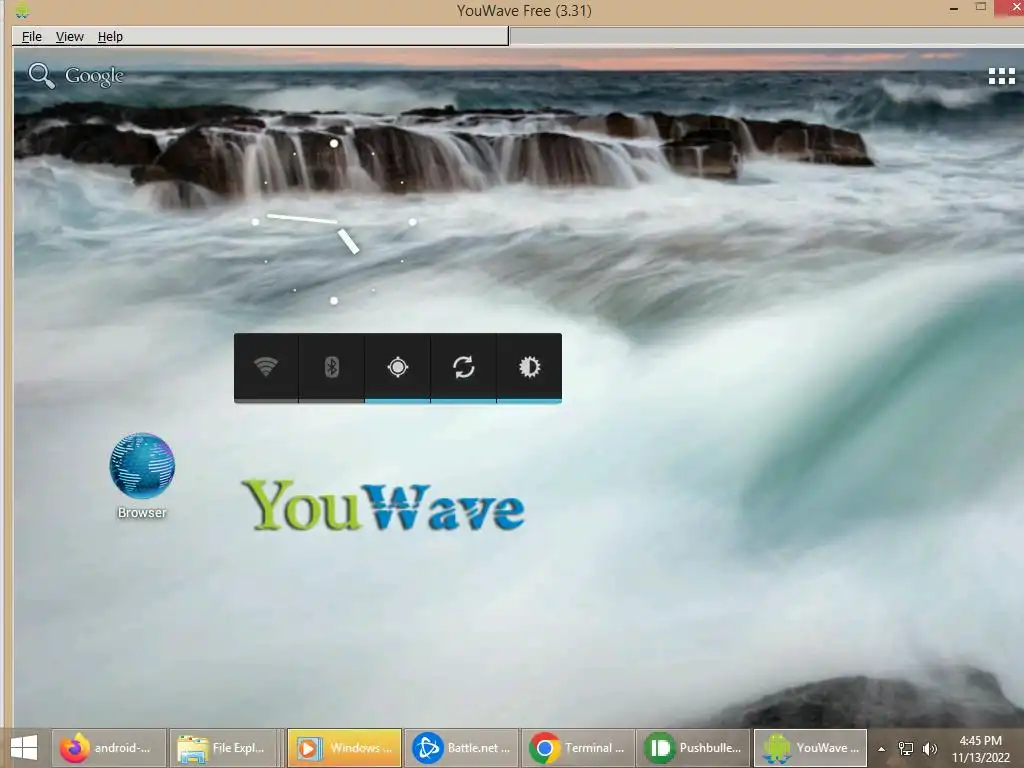Open the taskbar clock and date
Image resolution: width=1024 pixels, height=768 pixels.
(x=980, y=749)
